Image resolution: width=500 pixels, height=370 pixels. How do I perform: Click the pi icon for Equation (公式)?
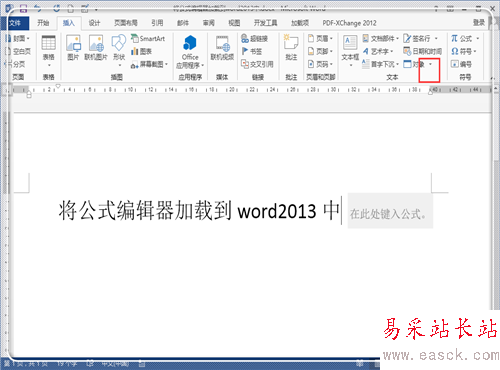tap(454, 39)
